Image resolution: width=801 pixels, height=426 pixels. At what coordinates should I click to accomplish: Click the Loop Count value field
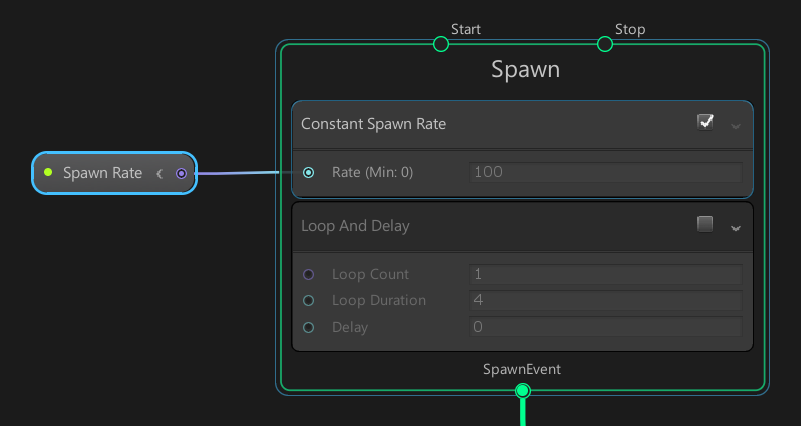click(605, 274)
